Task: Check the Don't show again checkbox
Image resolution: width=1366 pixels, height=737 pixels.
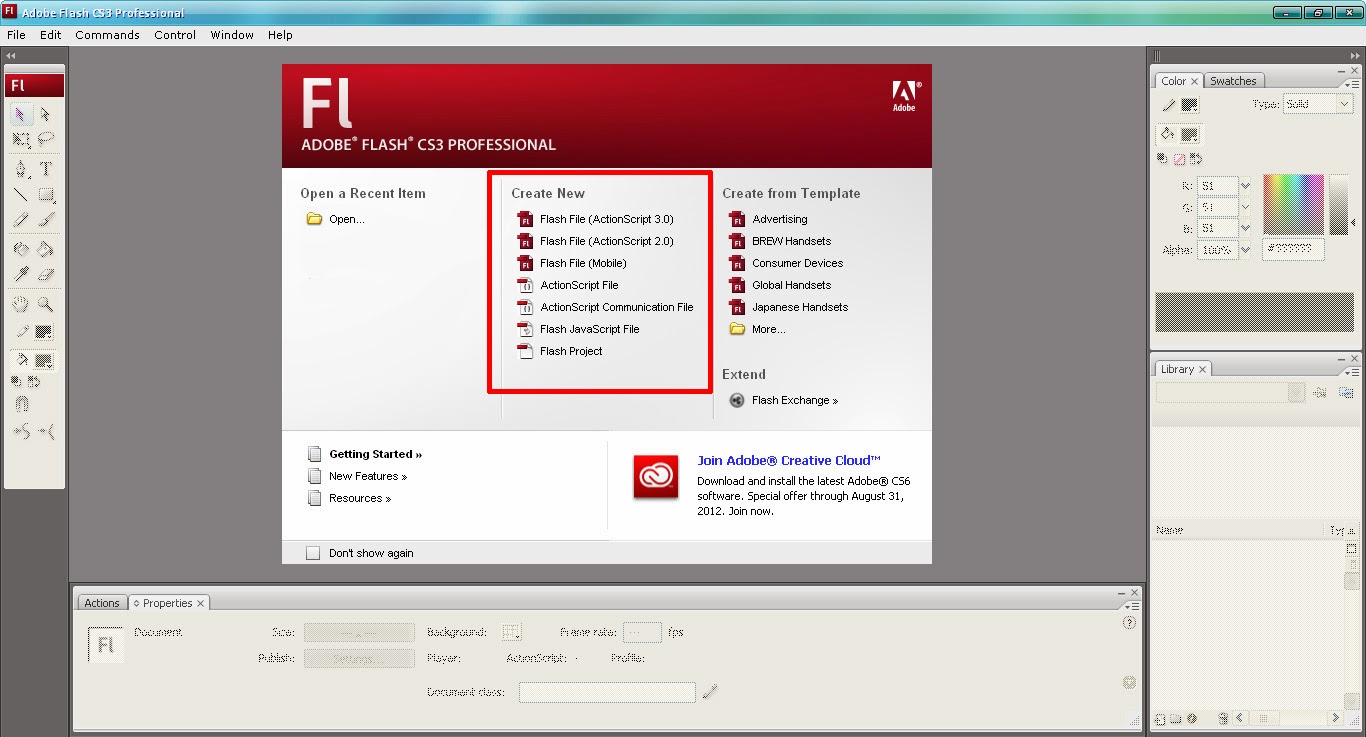Action: (313, 552)
